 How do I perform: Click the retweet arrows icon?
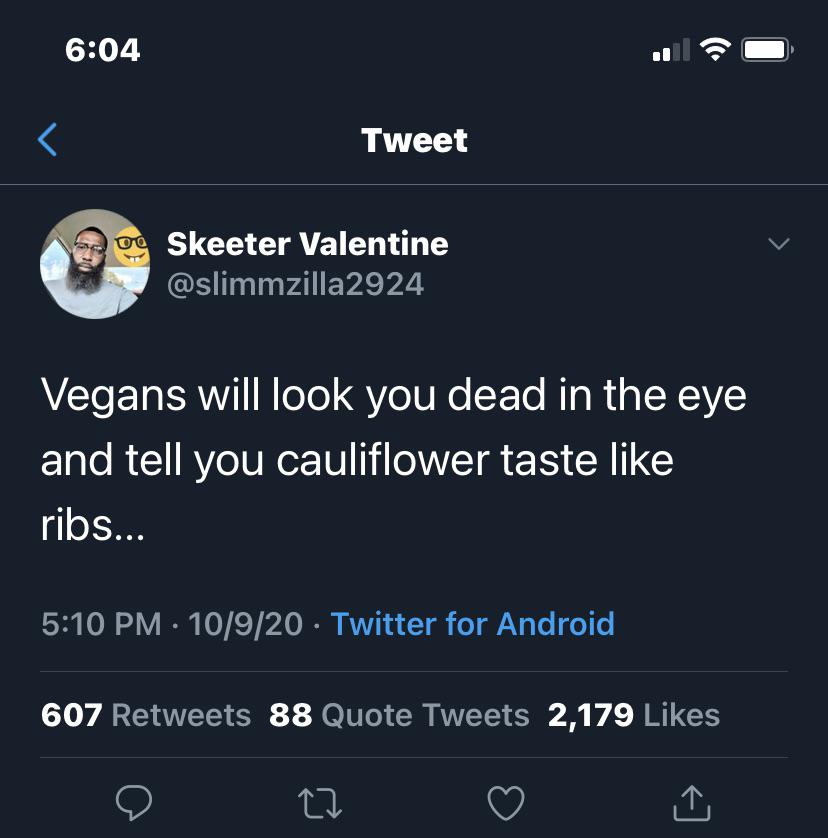(319, 801)
